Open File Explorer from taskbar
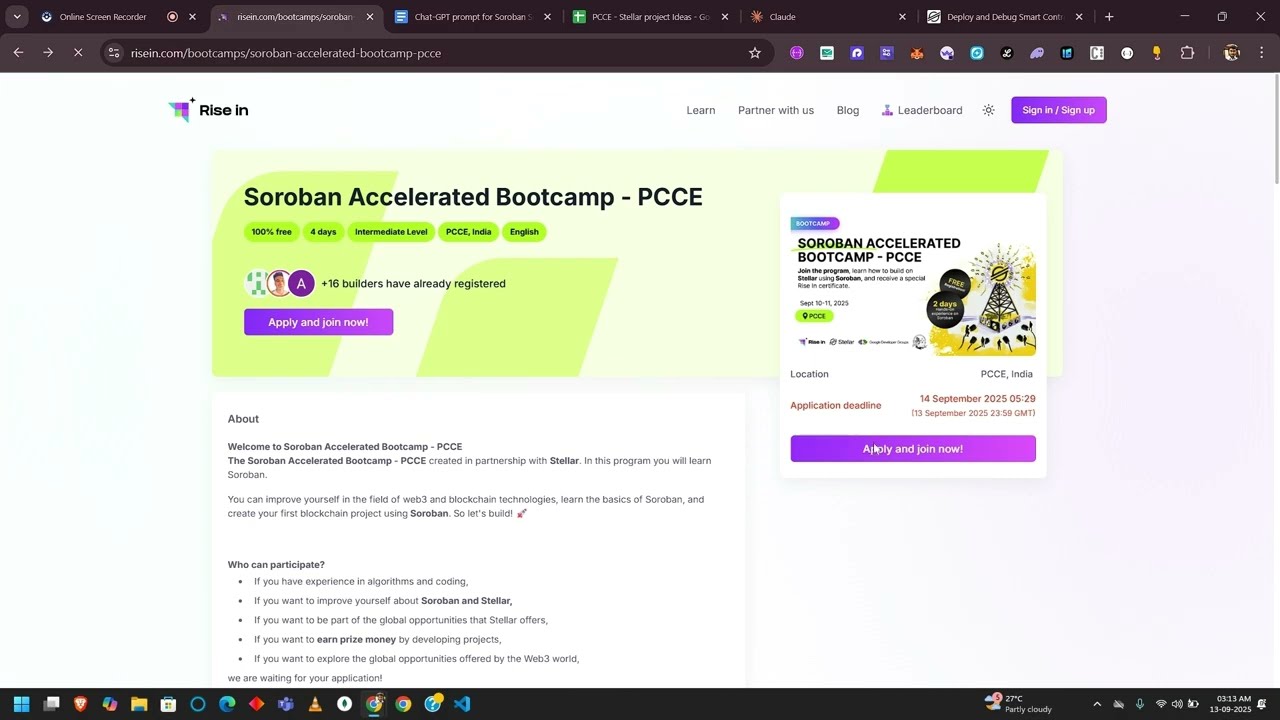 coord(139,704)
